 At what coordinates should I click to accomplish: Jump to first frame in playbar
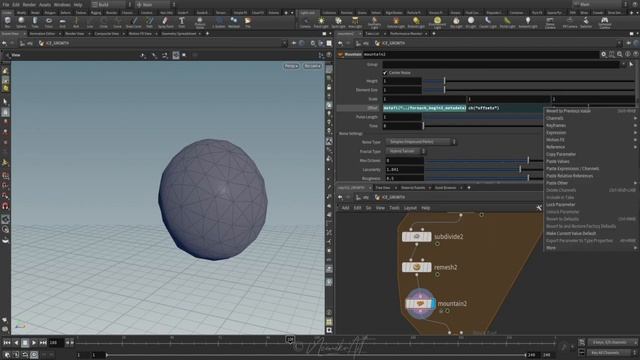pyautogui.click(x=7, y=343)
